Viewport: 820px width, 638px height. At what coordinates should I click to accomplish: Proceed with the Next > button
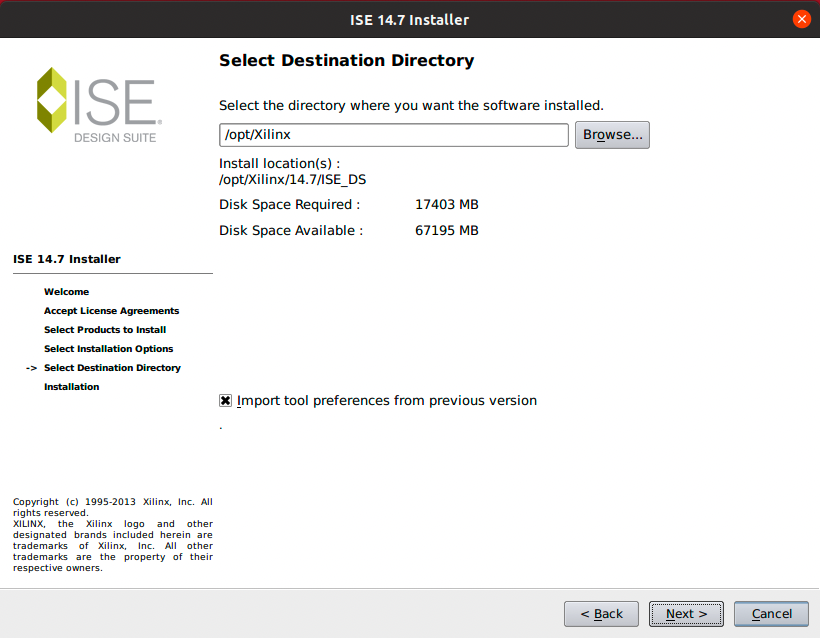[686, 613]
